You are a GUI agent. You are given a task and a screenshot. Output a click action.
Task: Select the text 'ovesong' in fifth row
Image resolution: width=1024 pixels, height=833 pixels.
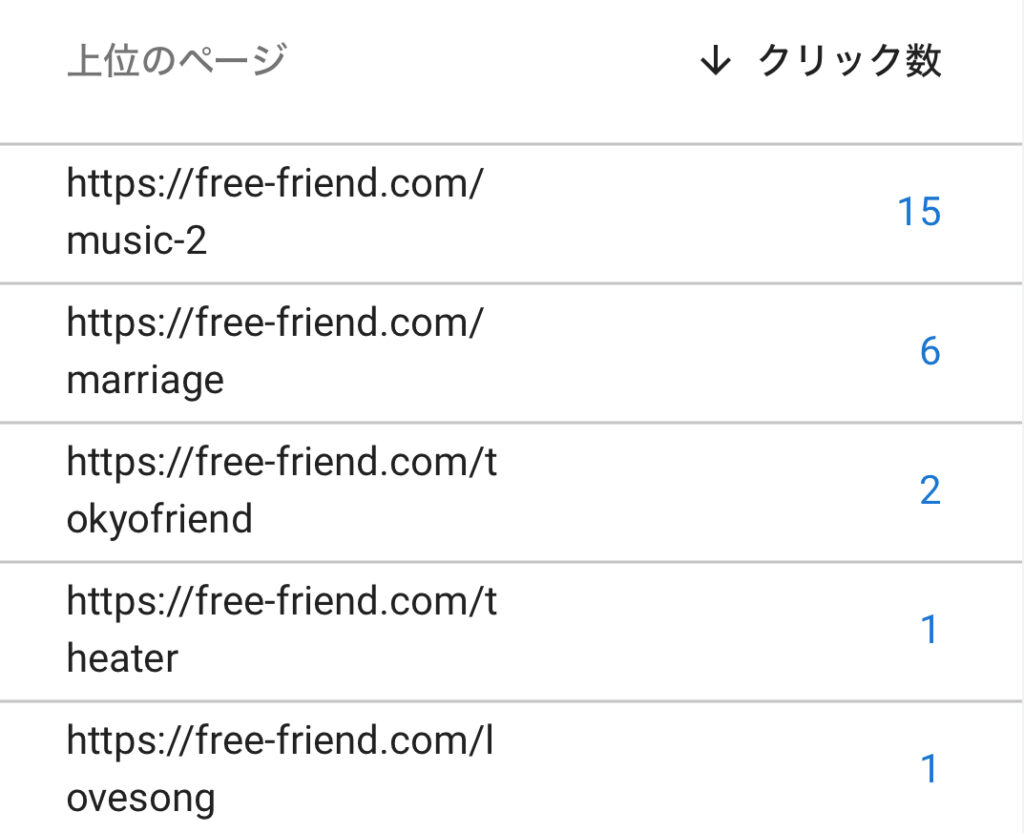point(140,798)
